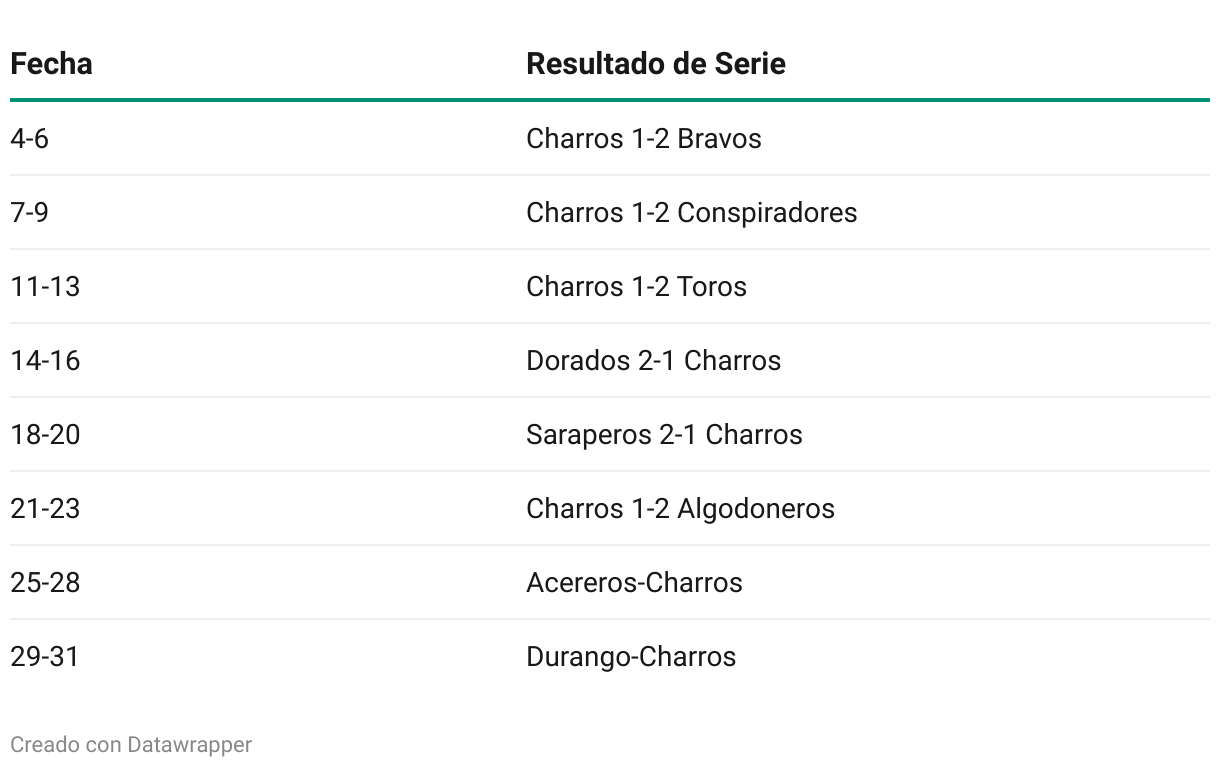This screenshot has width=1220, height=768.
Task: Click the 25-28 date cell
Action: [x=45, y=582]
